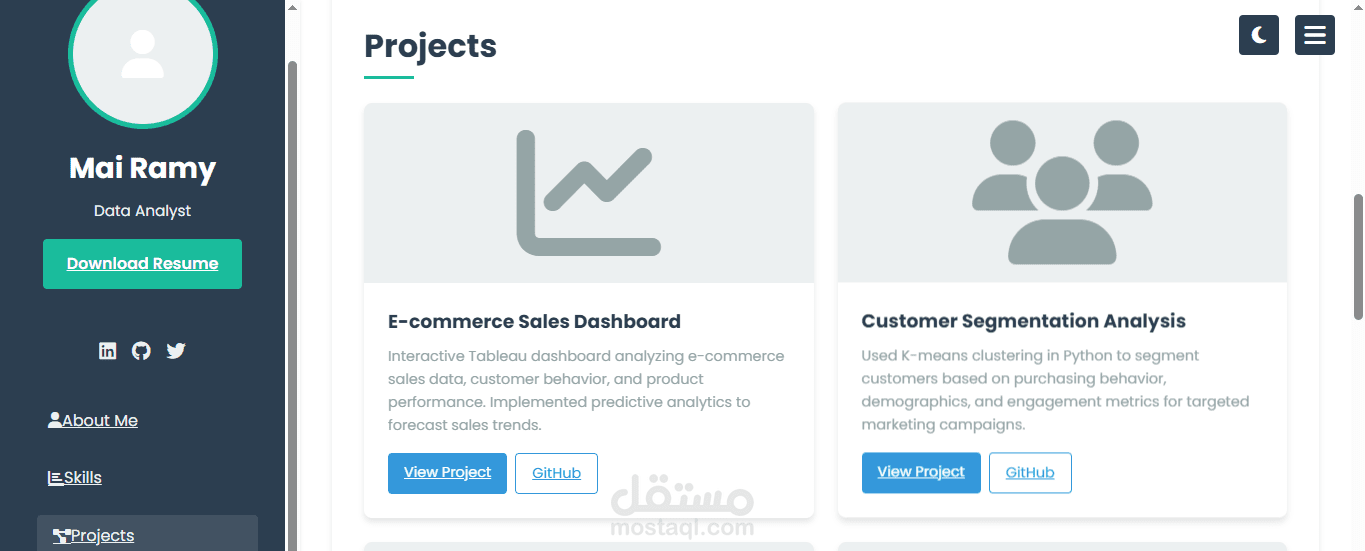This screenshot has width=1365, height=551.
Task: Click the profile avatar placeholder
Action: tap(142, 54)
